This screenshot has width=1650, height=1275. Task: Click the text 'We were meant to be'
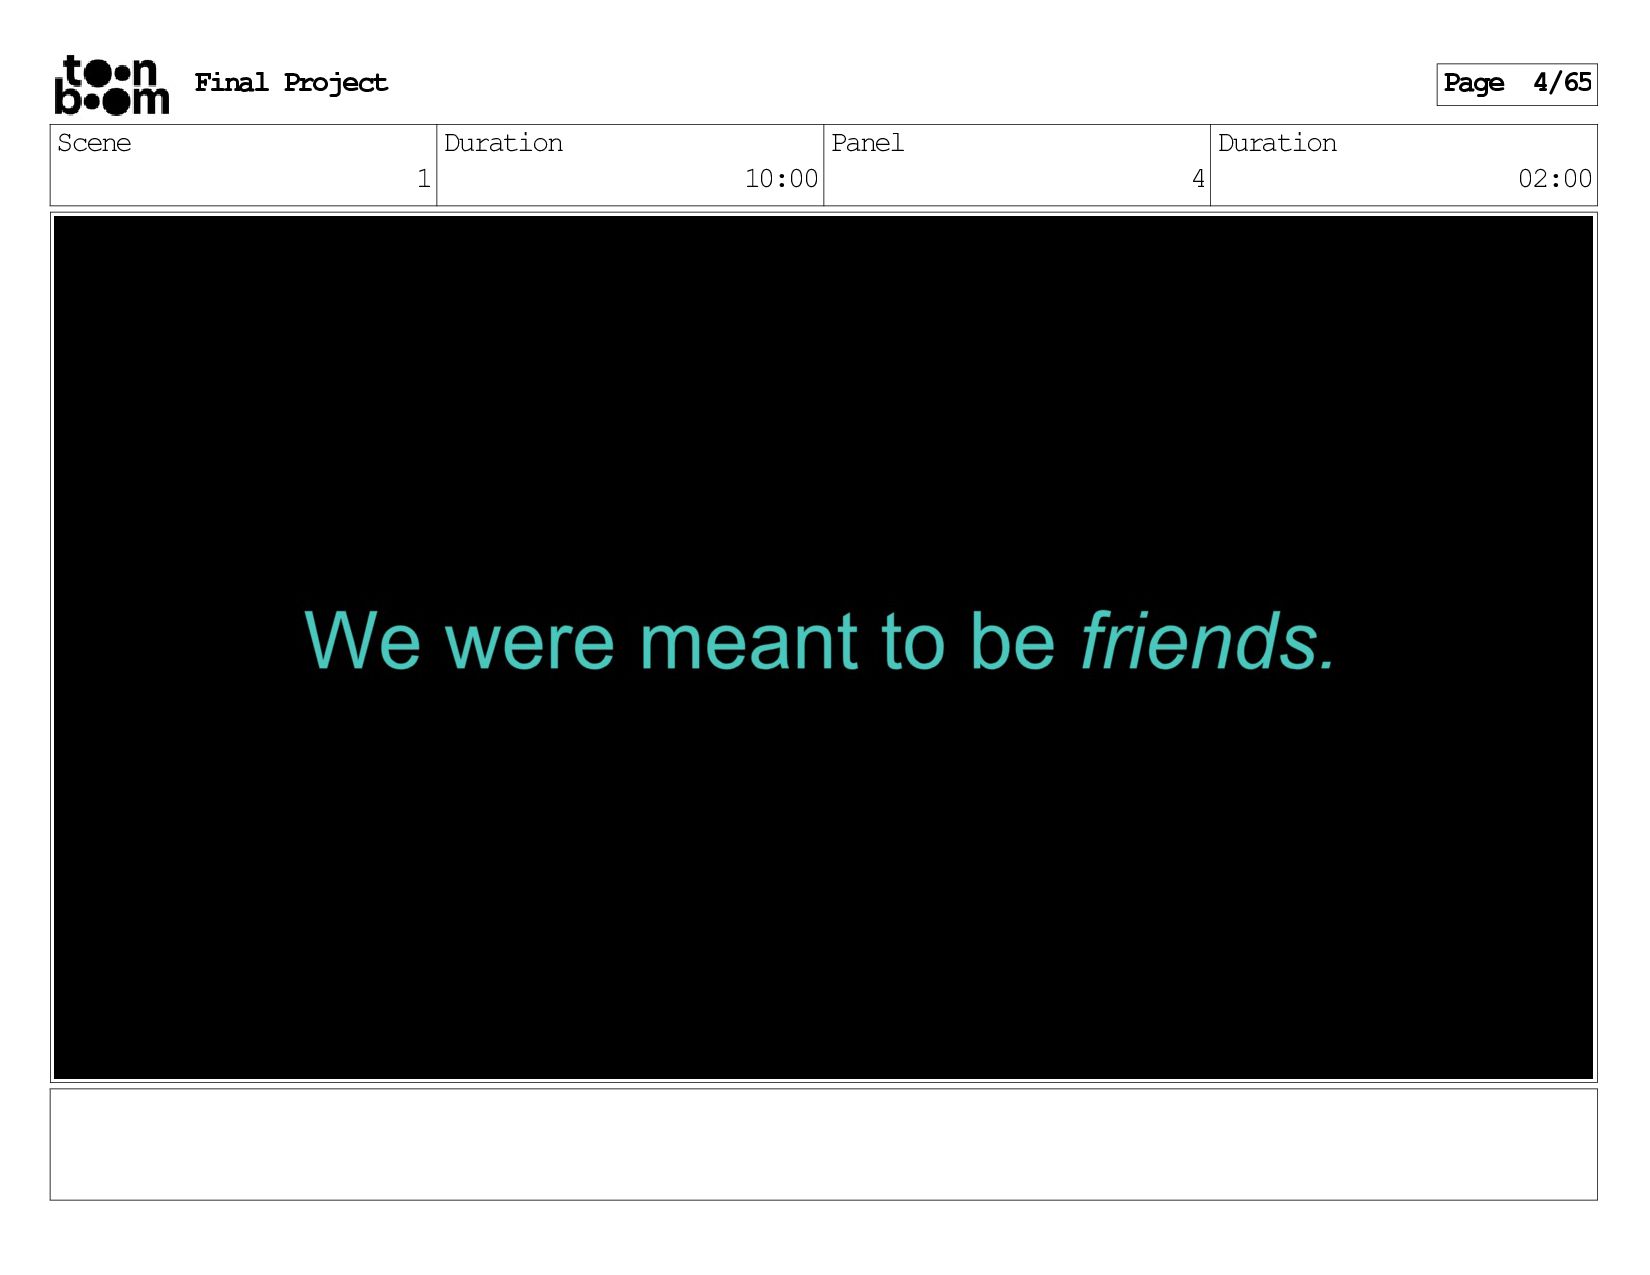click(680, 640)
